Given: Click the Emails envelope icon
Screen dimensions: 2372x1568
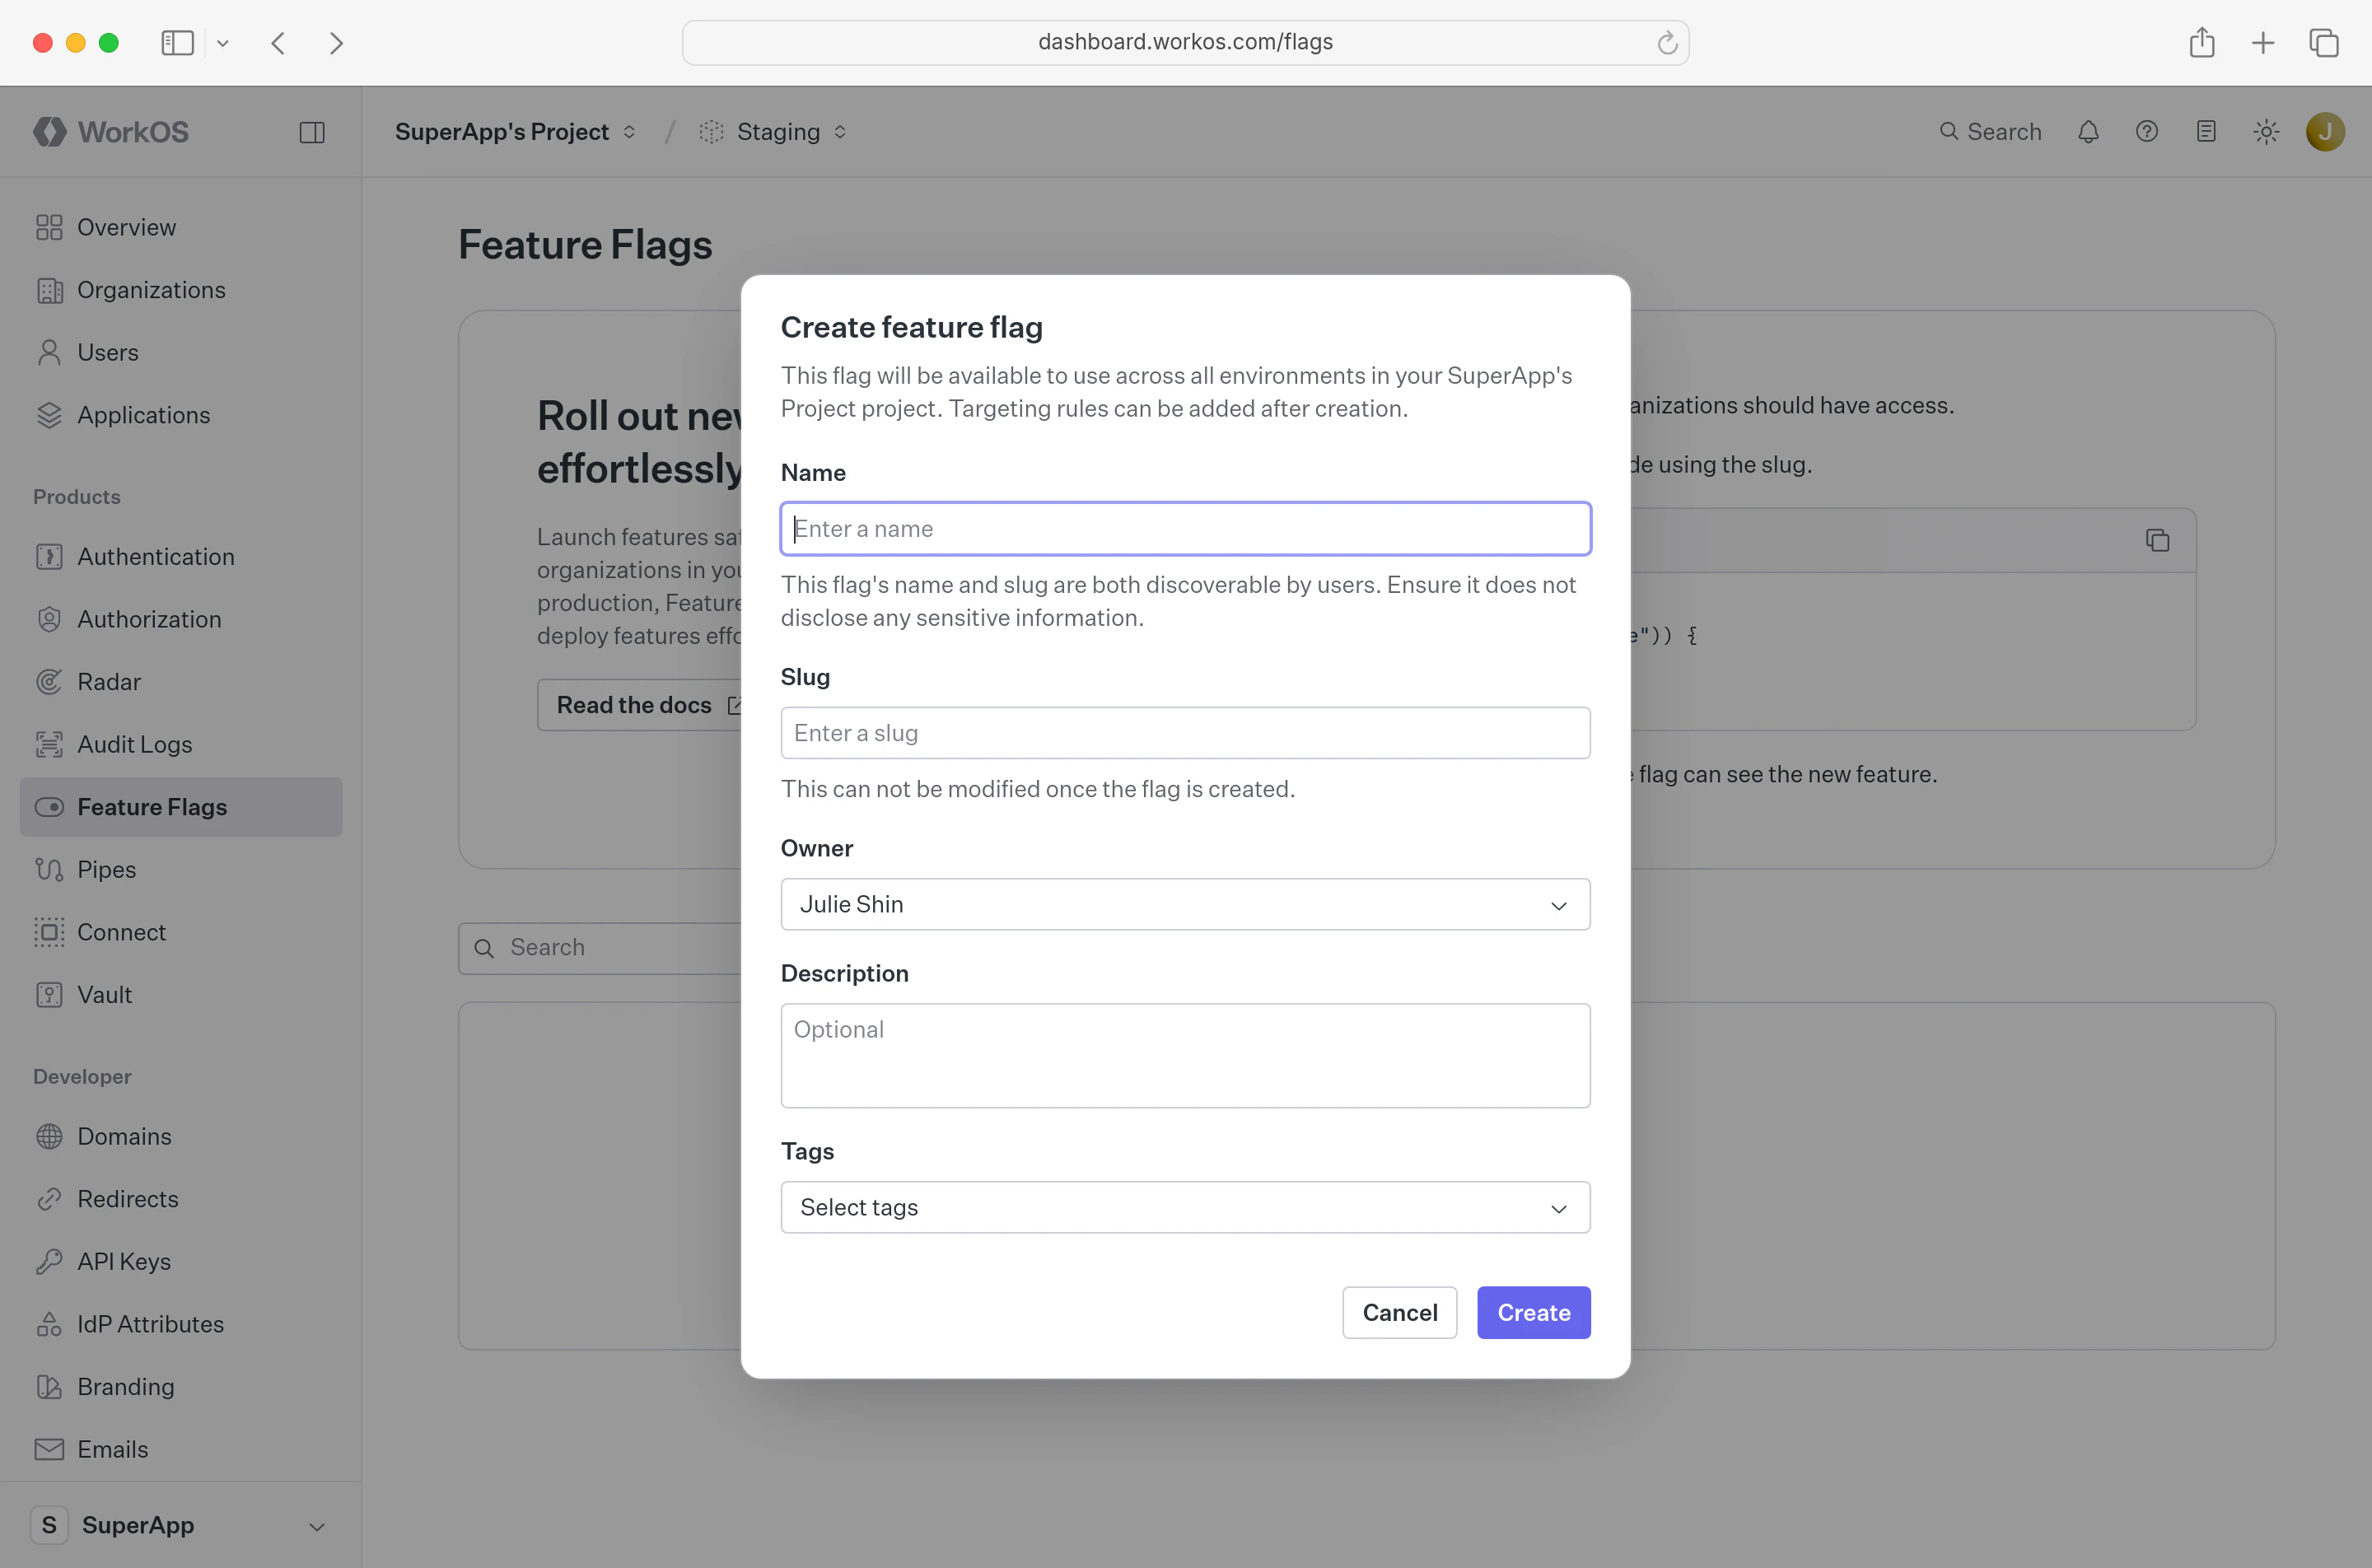Looking at the screenshot, I should [x=49, y=1449].
